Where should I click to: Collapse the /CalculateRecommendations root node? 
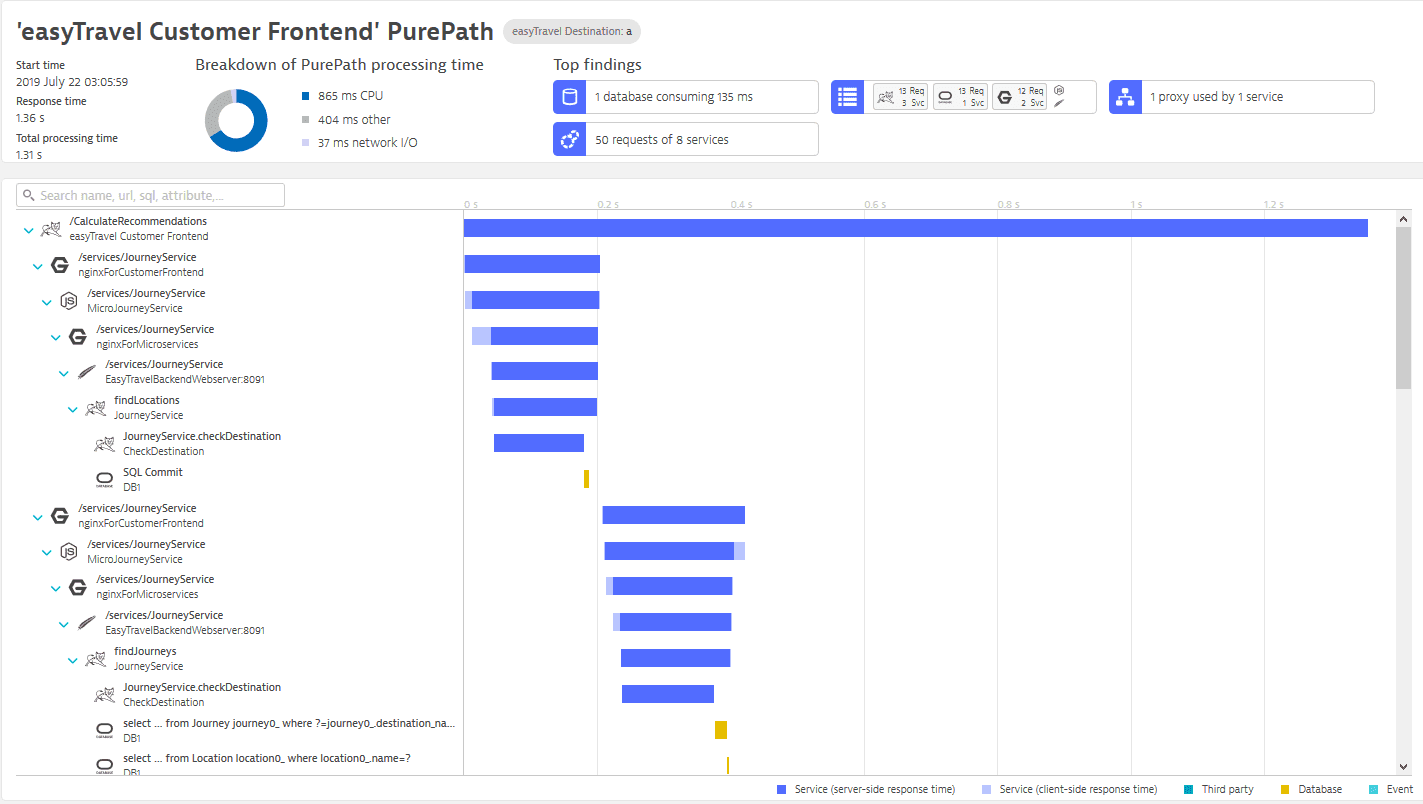pyautogui.click(x=28, y=230)
